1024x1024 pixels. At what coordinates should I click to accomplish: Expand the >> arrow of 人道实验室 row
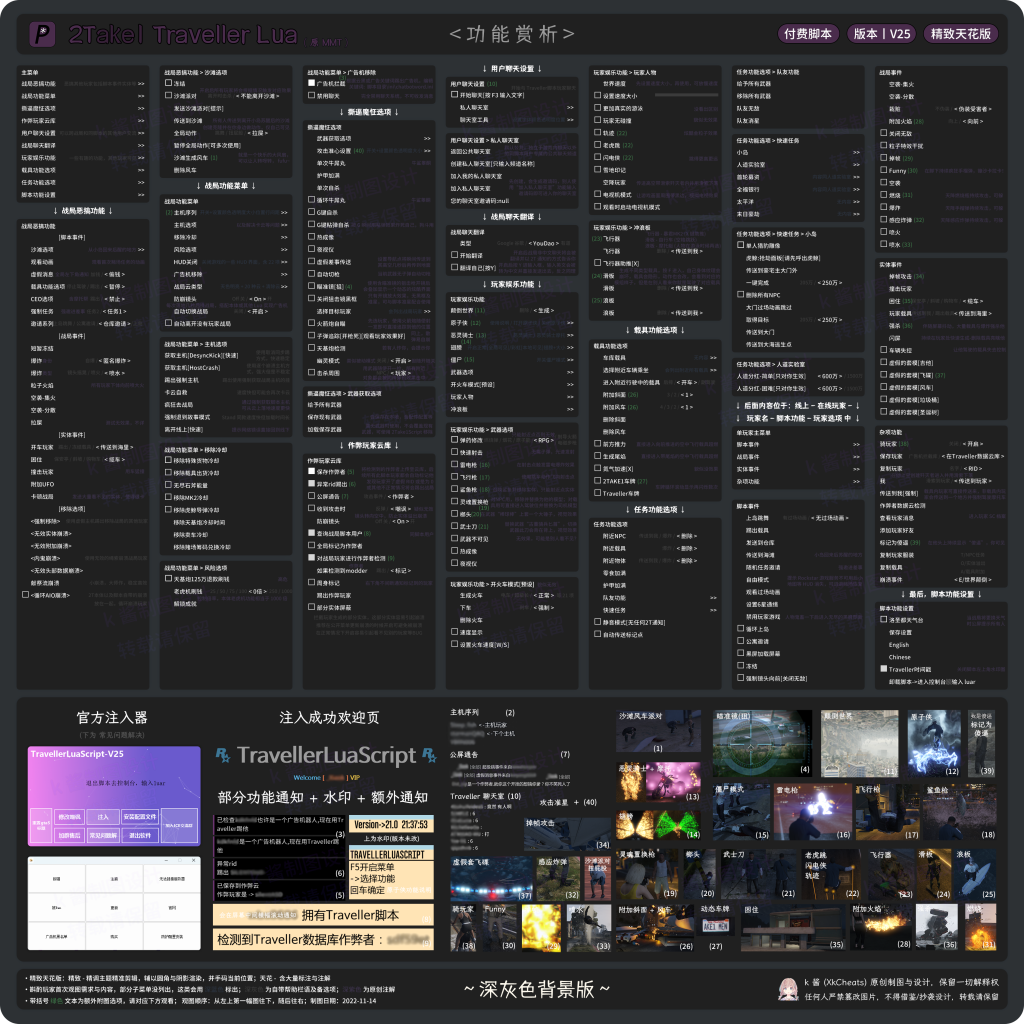[856, 165]
